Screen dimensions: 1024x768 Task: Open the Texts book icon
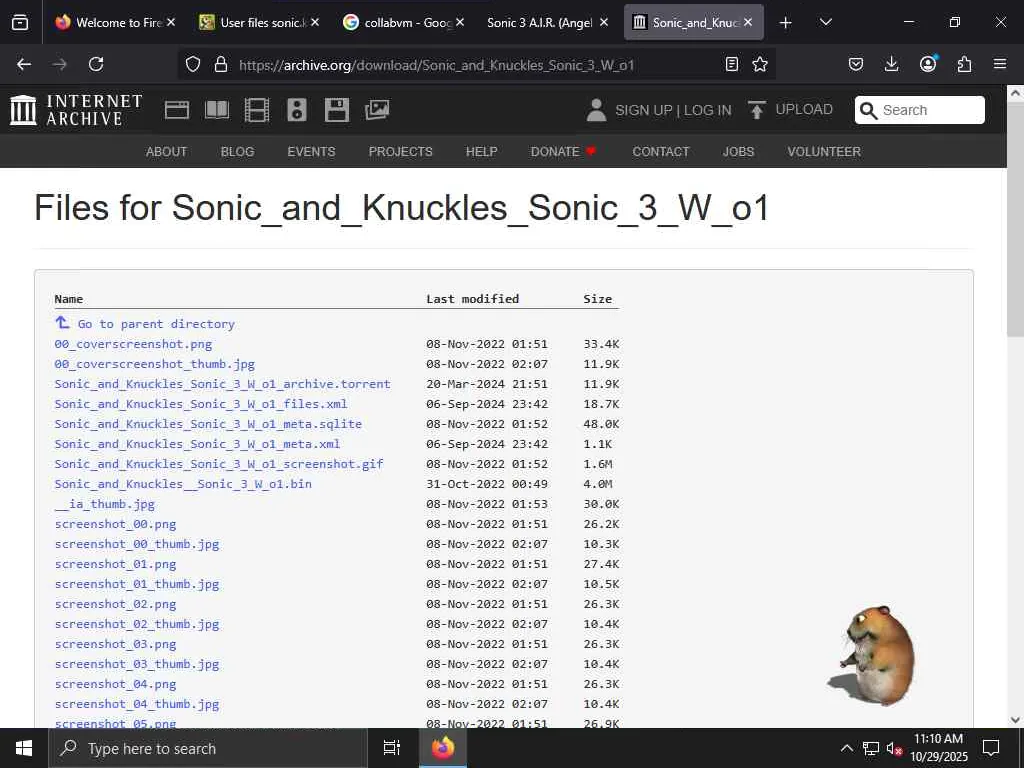(217, 110)
